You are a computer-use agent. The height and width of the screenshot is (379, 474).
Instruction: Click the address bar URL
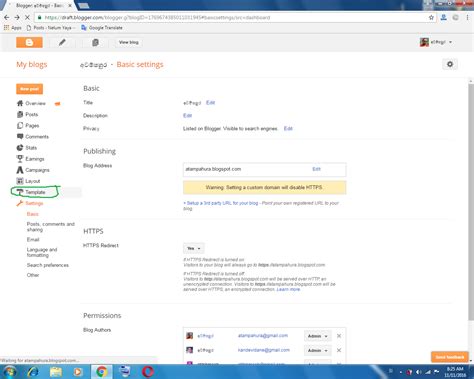coord(157,17)
